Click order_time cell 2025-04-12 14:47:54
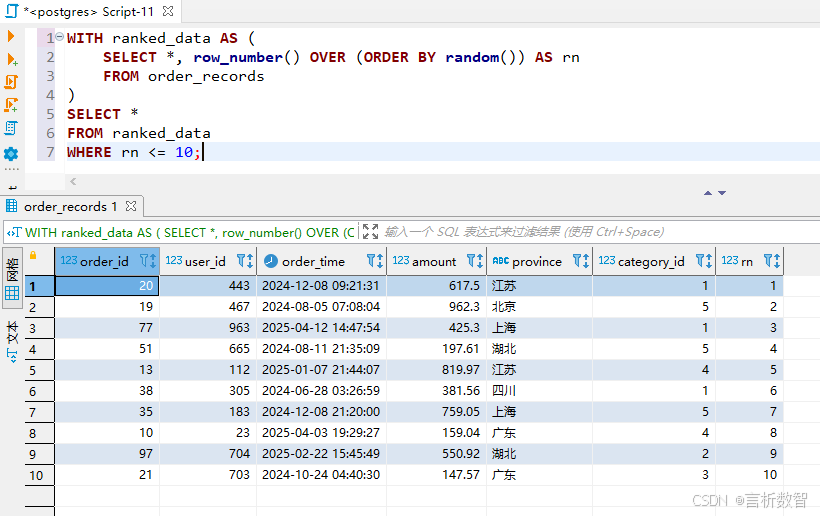 click(x=322, y=328)
